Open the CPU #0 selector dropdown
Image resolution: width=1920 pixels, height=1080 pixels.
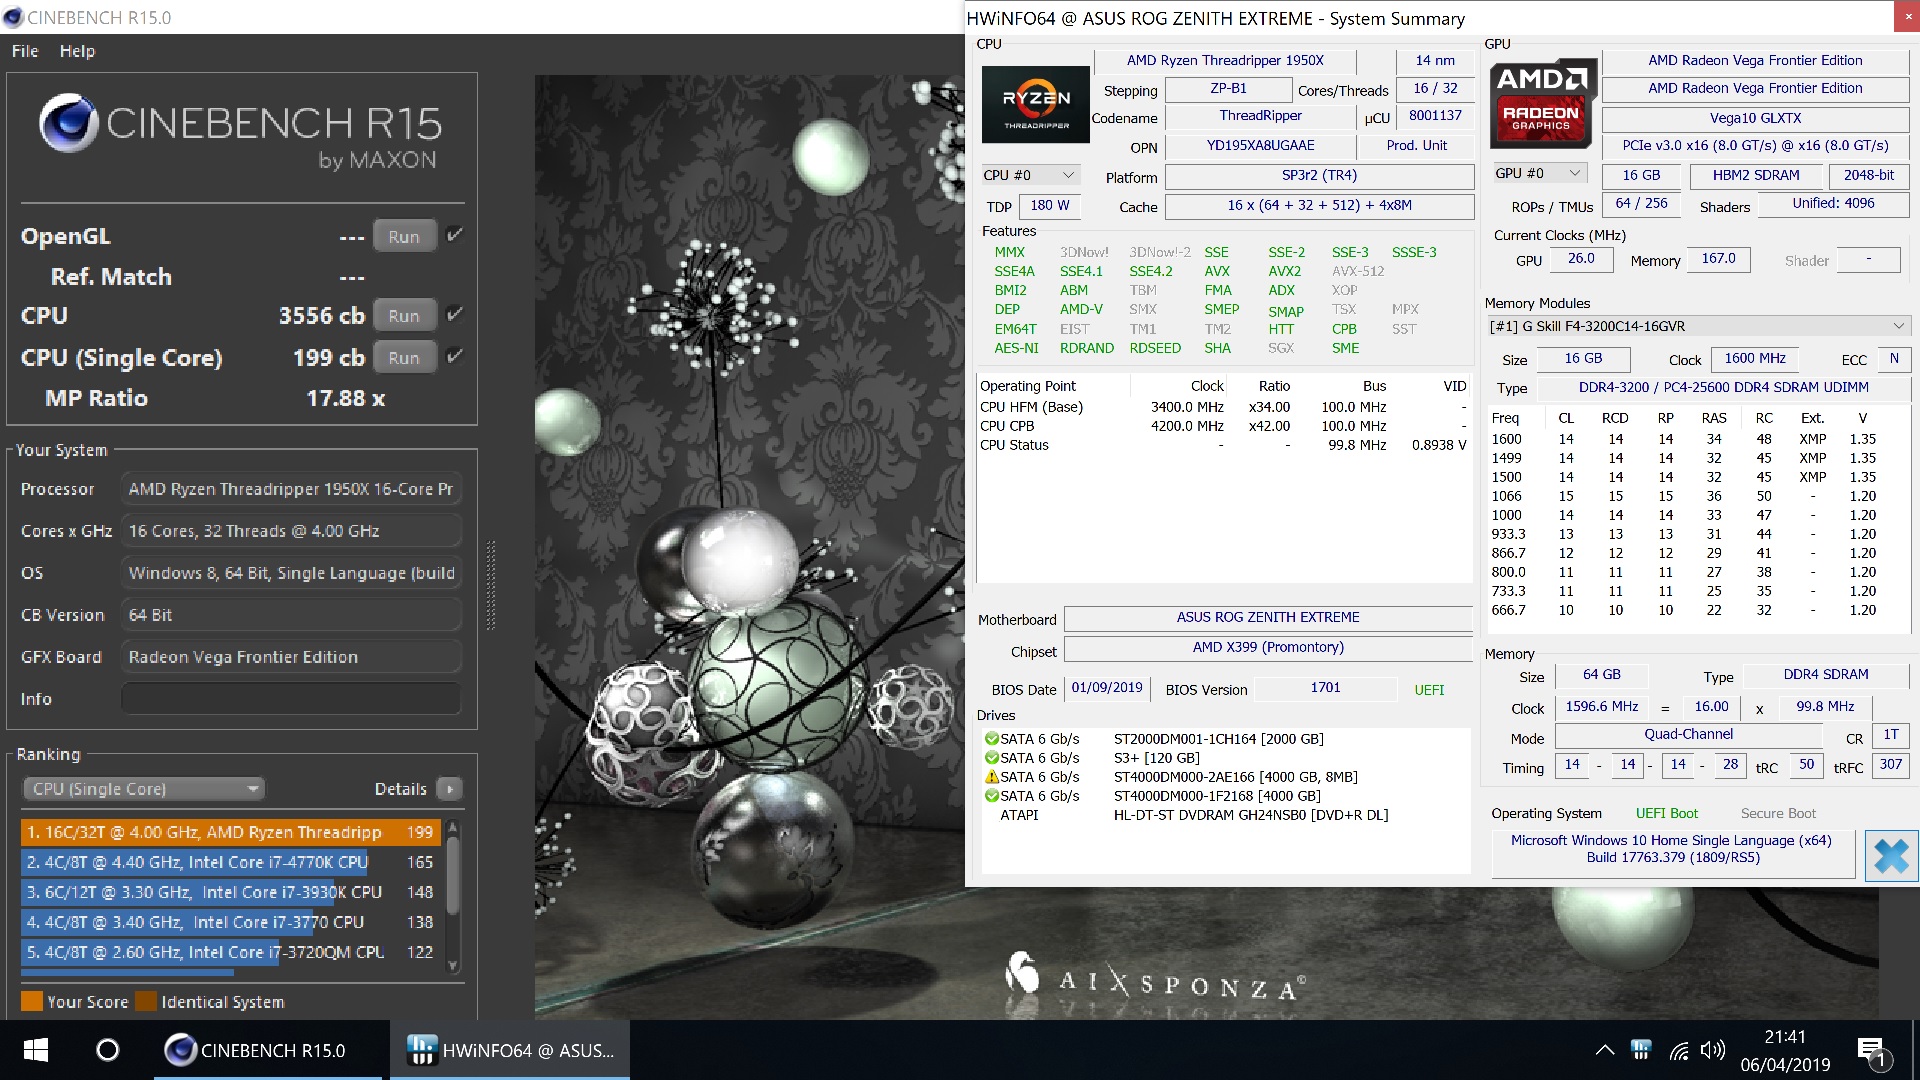pos(1029,175)
